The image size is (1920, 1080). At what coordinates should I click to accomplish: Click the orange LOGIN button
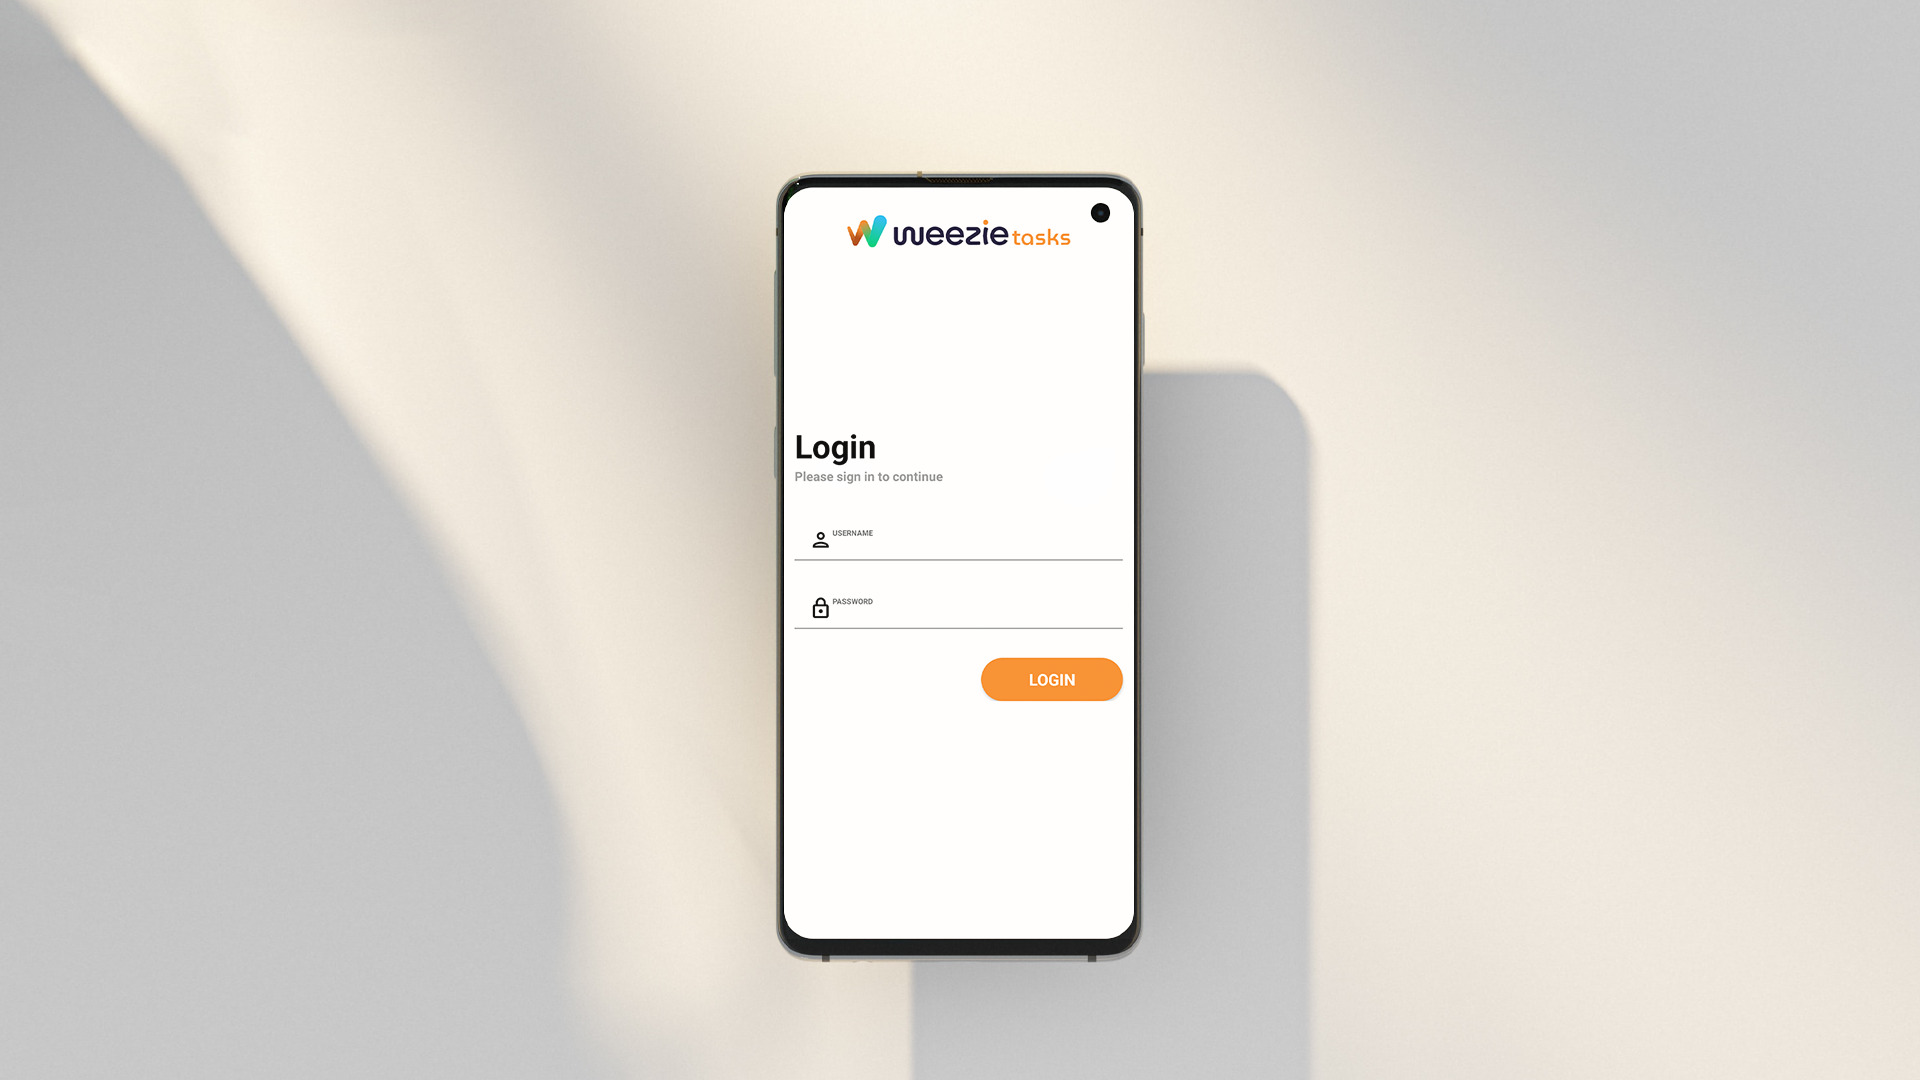click(1051, 679)
